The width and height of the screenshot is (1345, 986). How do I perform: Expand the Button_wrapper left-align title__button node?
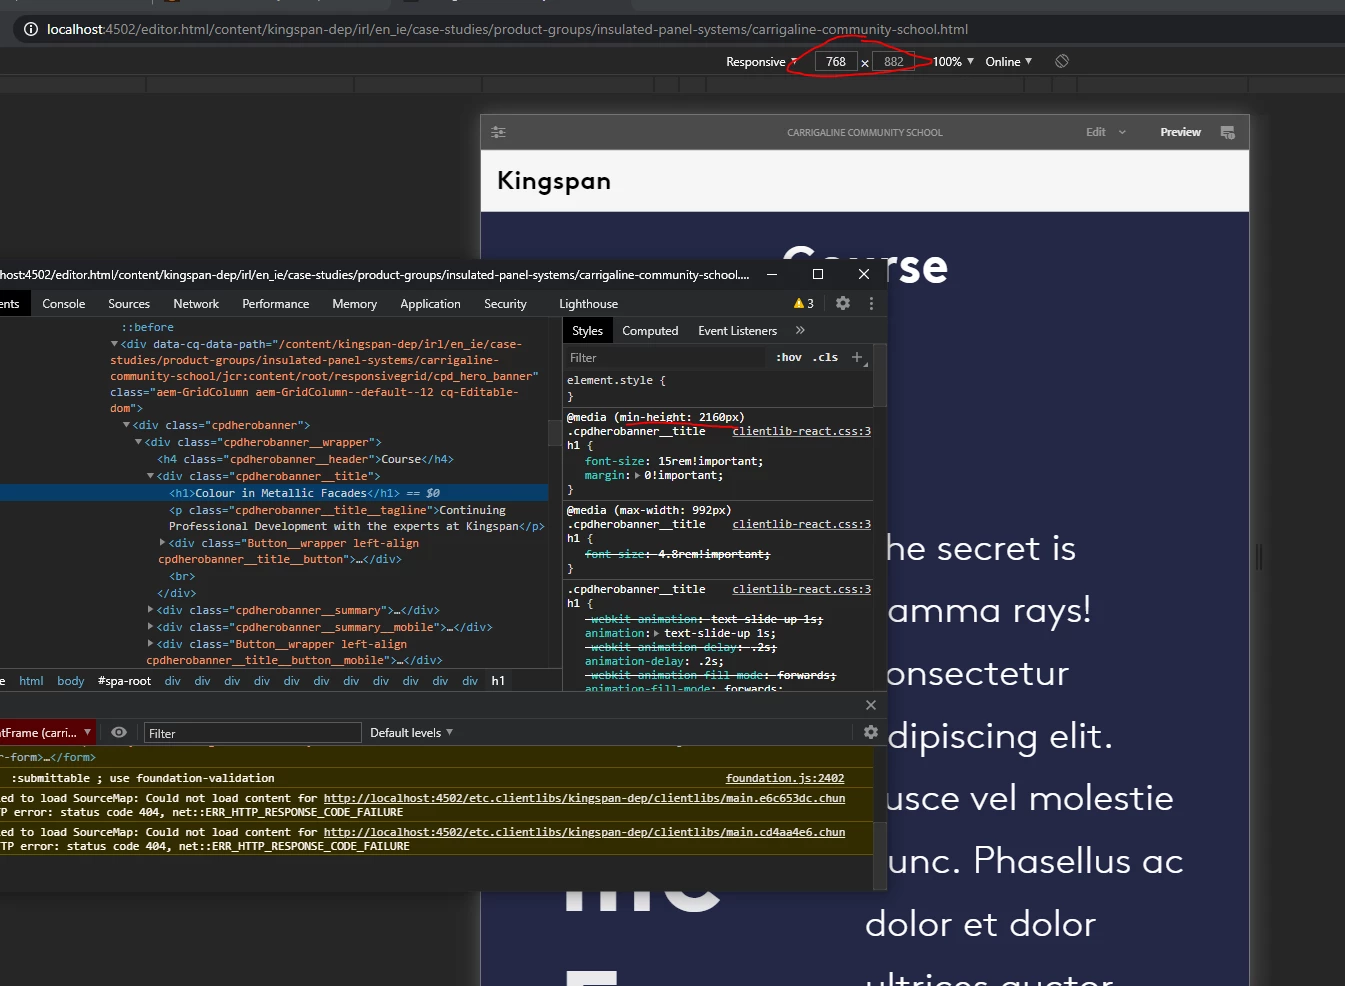pos(163,543)
